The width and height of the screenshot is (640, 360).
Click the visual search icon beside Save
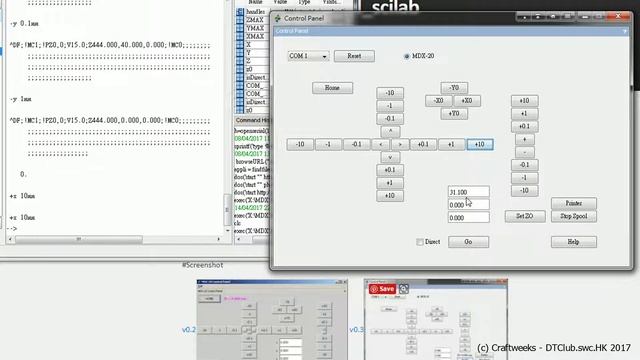coord(404,289)
